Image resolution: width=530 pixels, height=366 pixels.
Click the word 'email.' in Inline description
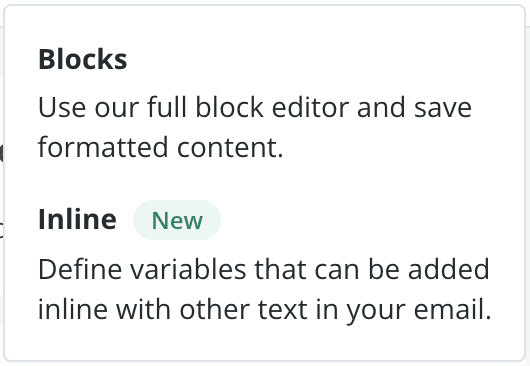453,310
